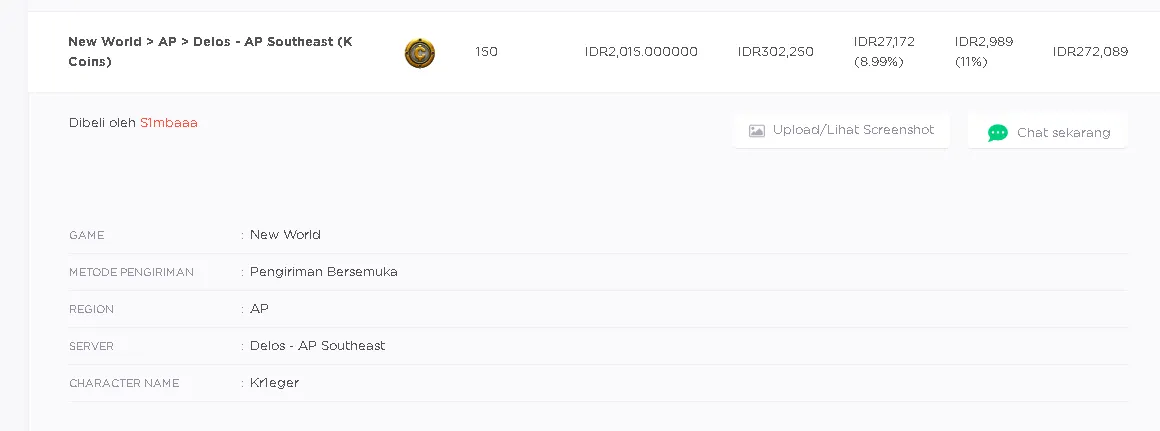
Task: Click the character name Kr1eger
Action: 274,383
